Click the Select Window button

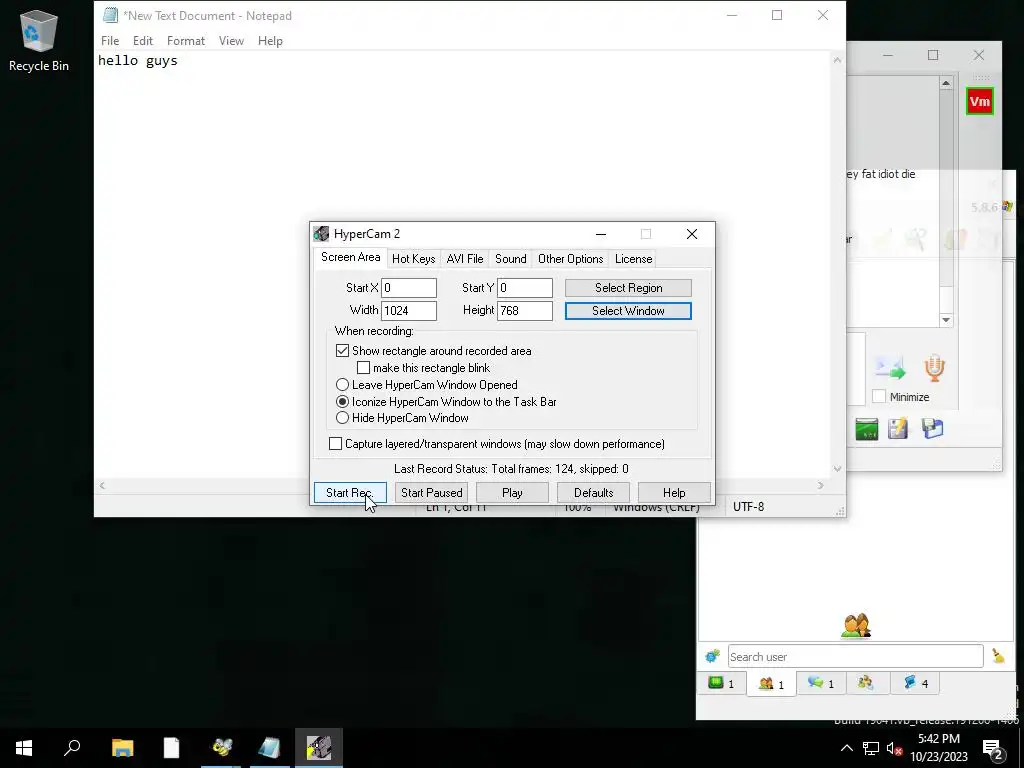(x=628, y=311)
